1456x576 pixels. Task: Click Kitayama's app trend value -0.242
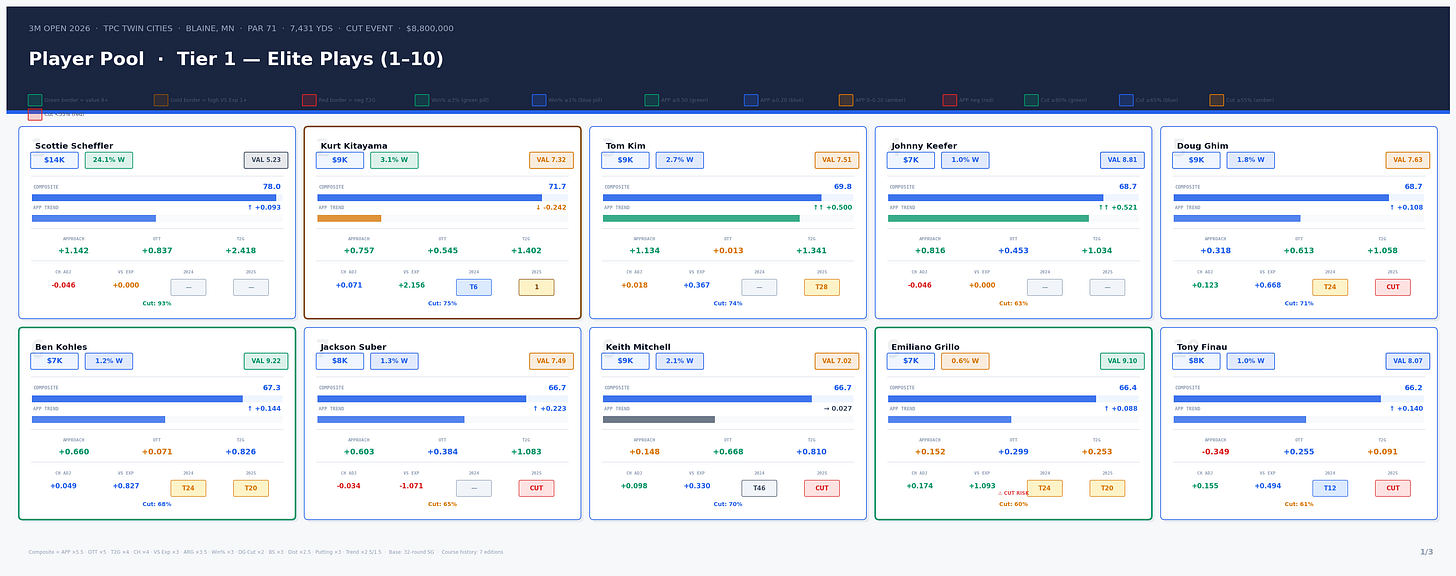click(x=551, y=208)
